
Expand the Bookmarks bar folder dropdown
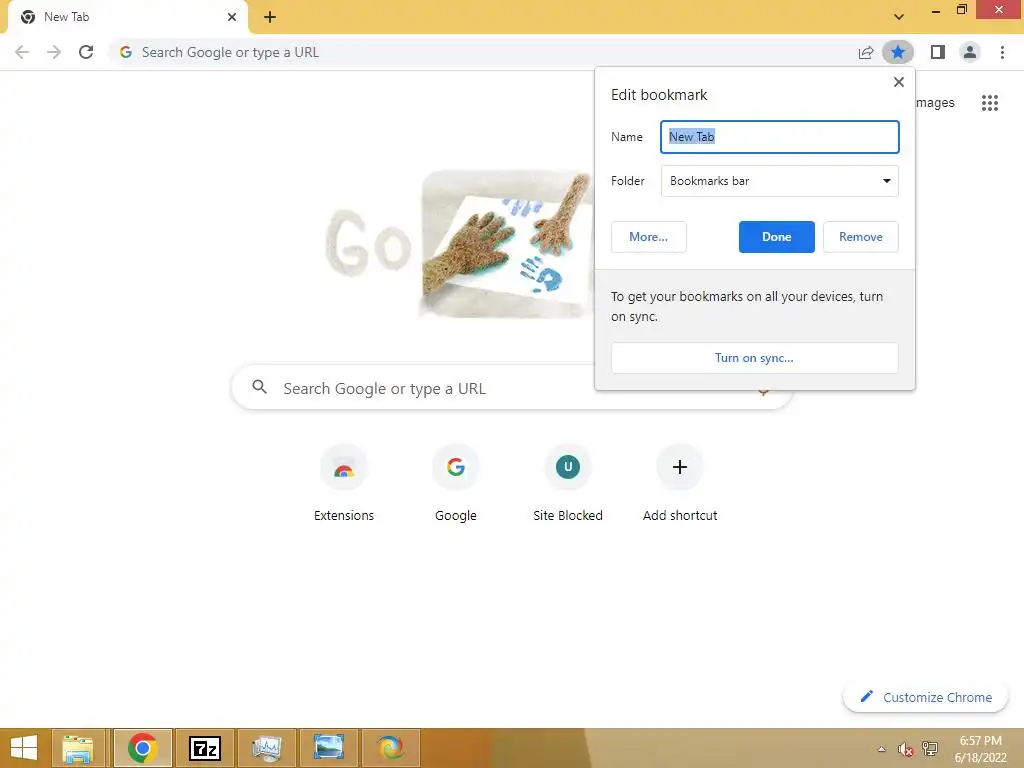point(780,181)
